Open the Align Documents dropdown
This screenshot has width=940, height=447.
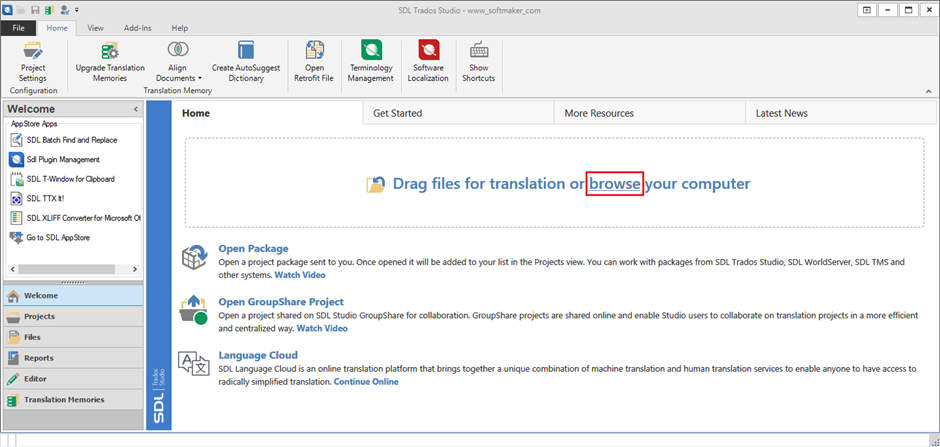pos(179,62)
